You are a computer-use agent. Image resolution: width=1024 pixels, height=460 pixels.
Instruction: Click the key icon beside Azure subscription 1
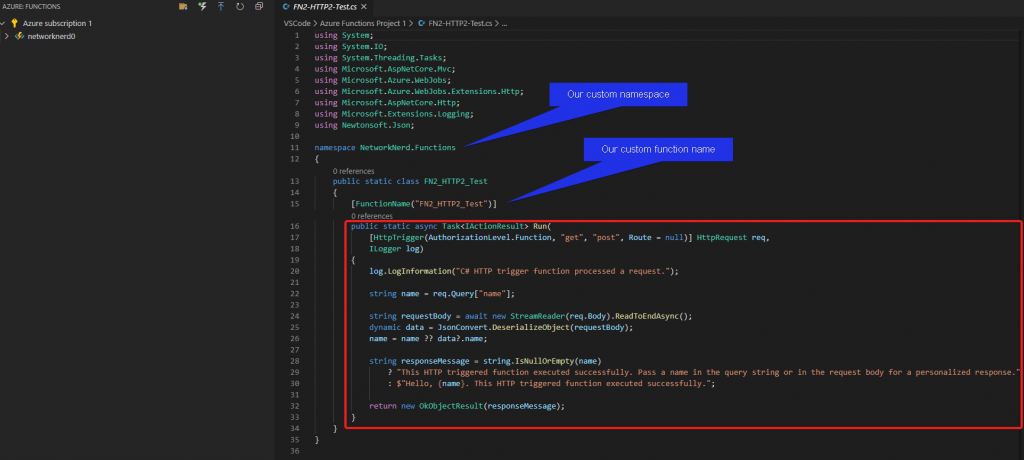pos(14,23)
